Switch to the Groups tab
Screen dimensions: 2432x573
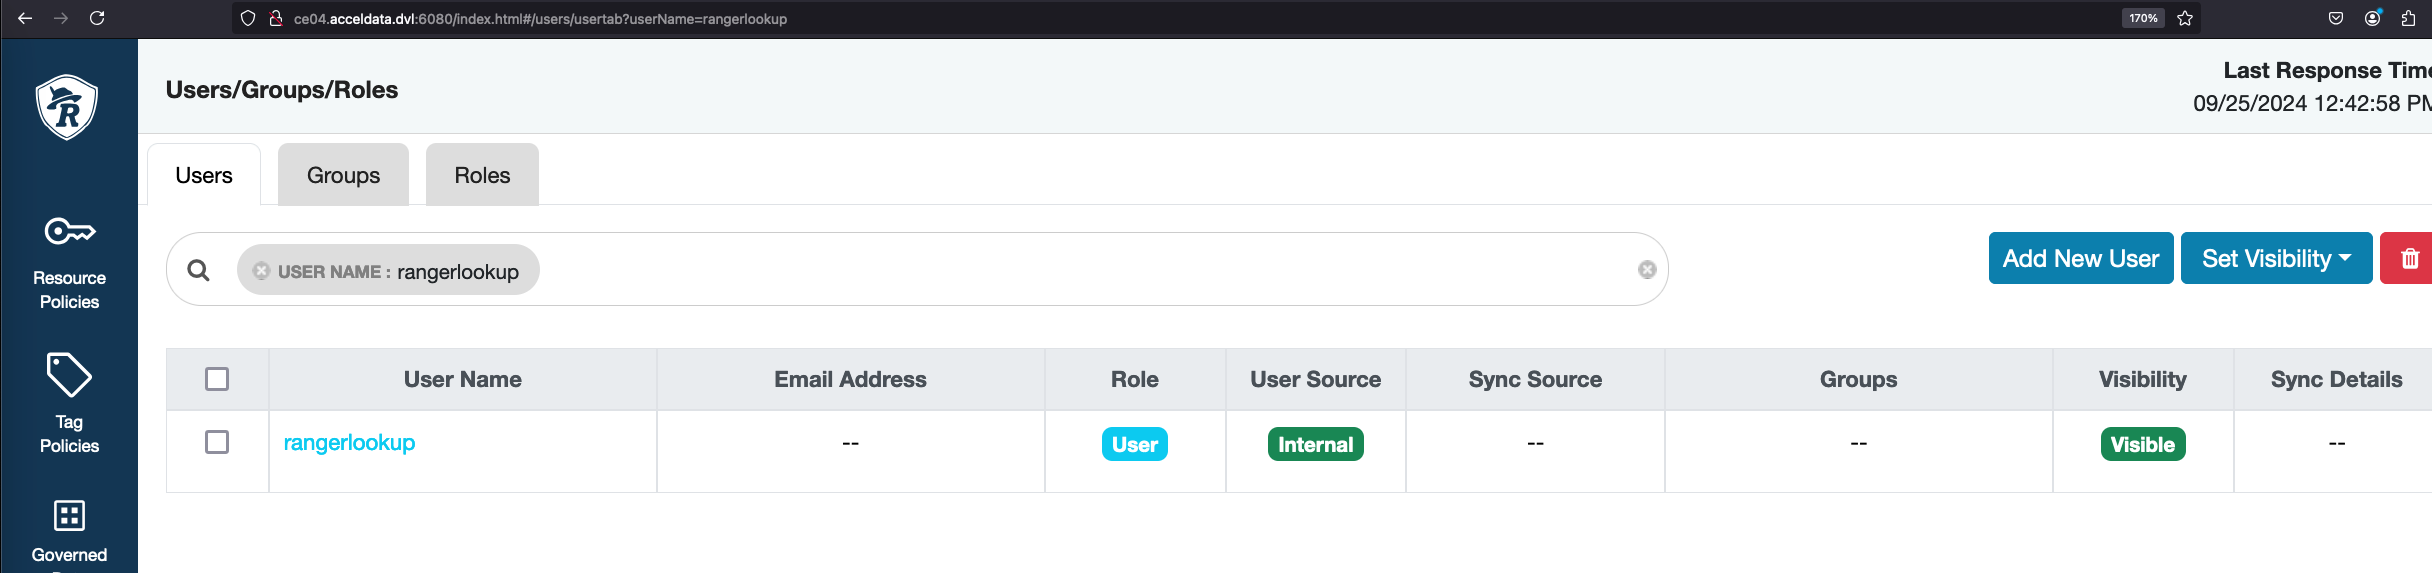pyautogui.click(x=343, y=175)
